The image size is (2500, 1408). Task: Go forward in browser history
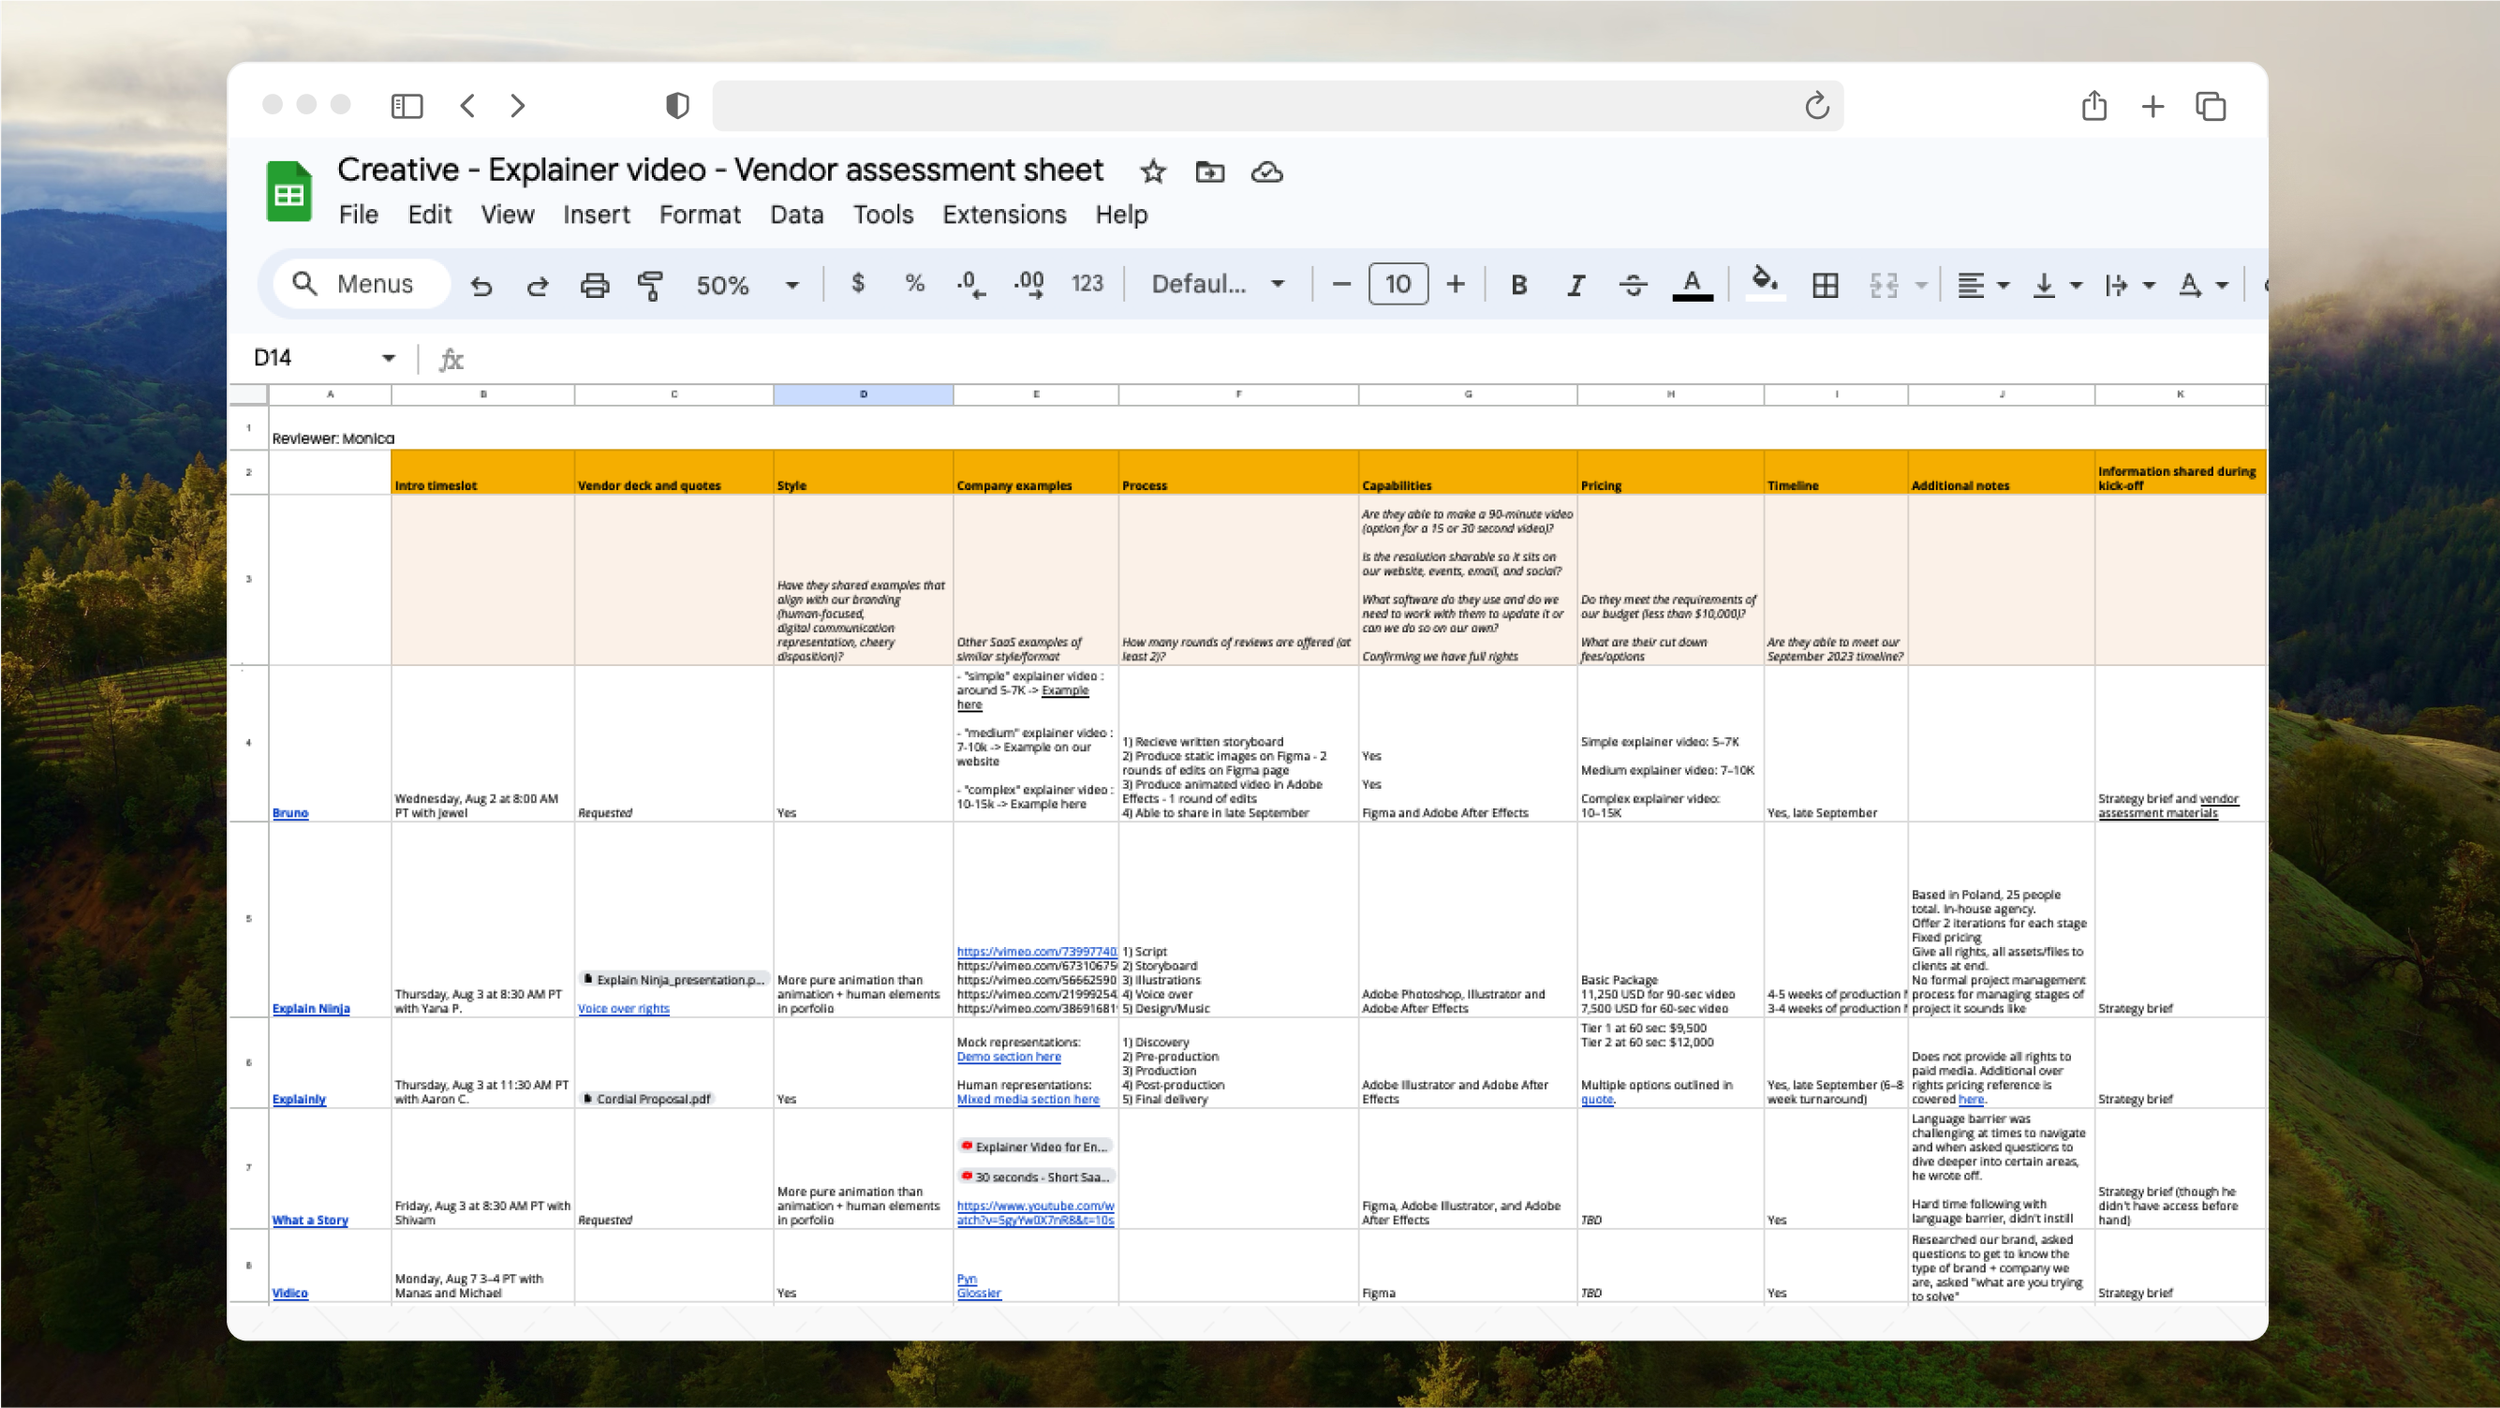(x=517, y=106)
